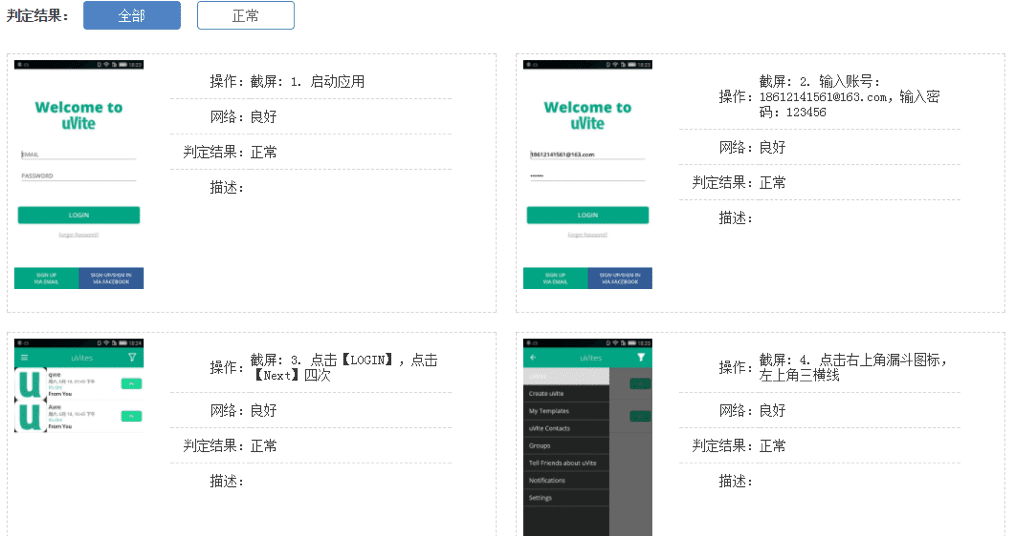Select Tell Friends about uVite menu entry
Screen dimensions: 1016x536
566,463
